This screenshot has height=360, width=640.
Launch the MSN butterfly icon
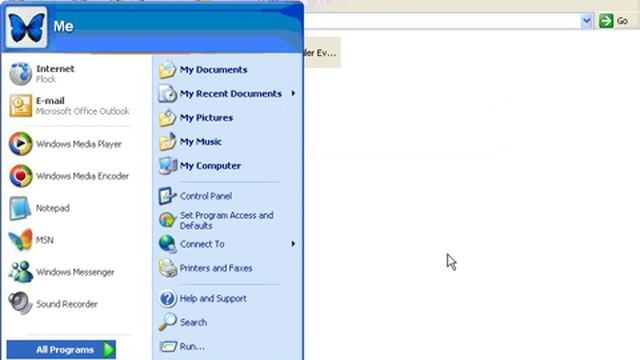20,240
